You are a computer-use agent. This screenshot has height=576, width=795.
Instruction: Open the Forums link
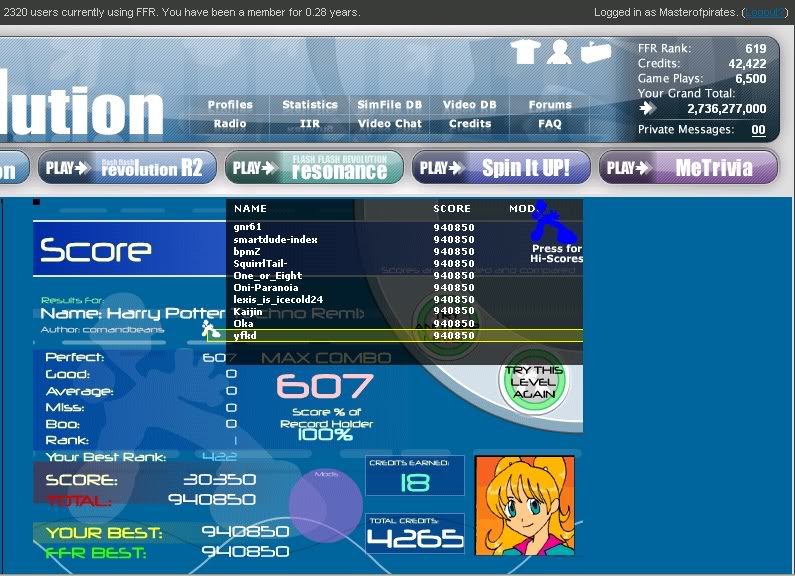click(550, 105)
